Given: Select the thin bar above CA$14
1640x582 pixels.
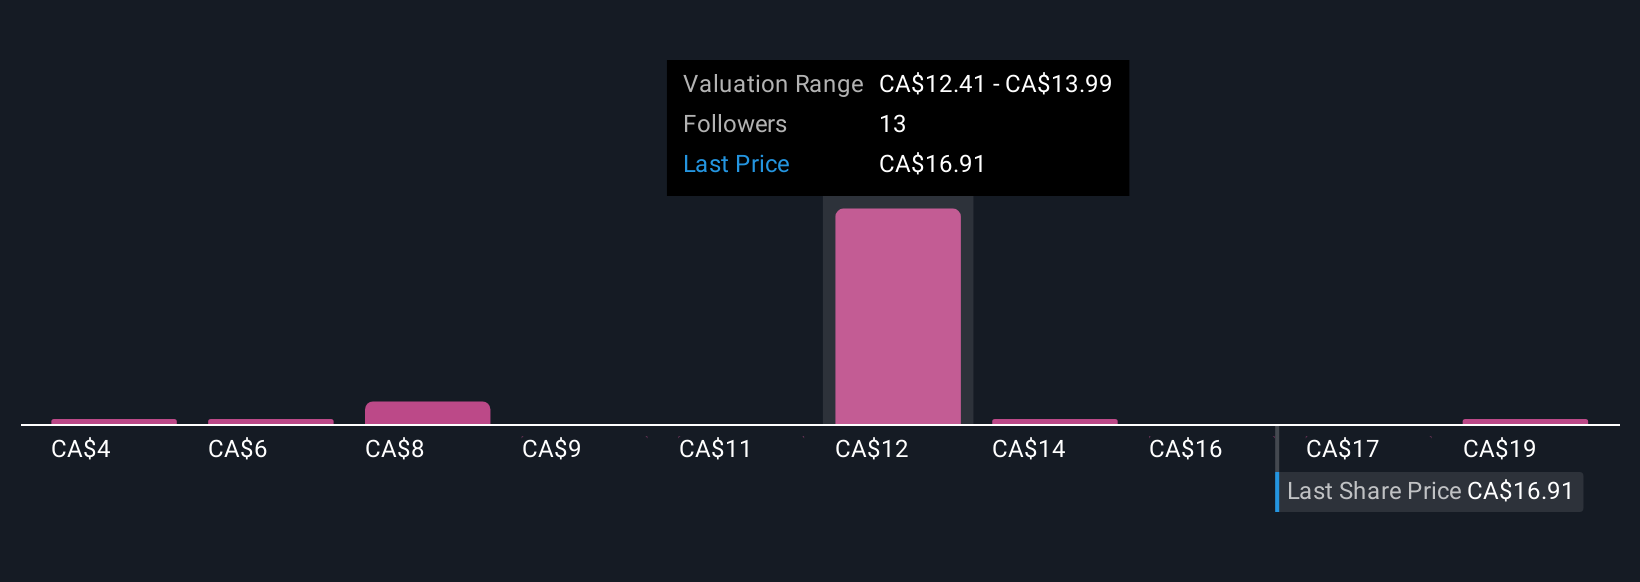Looking at the screenshot, I should tap(1054, 422).
